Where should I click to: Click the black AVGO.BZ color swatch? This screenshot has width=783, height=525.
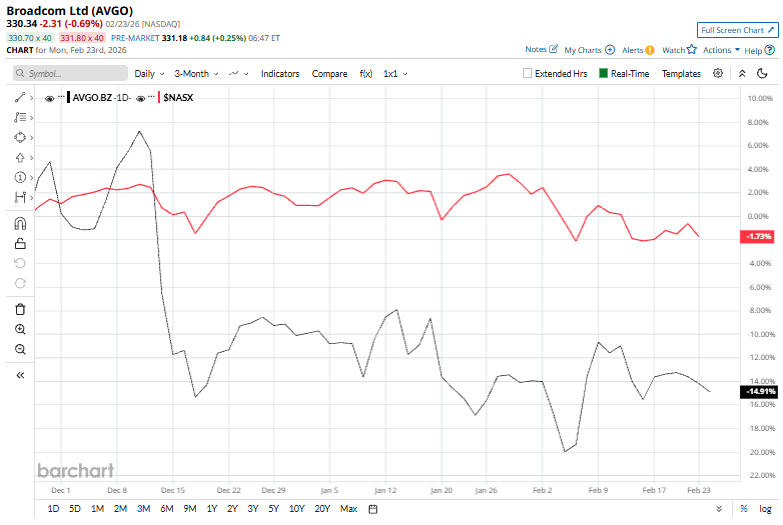click(68, 97)
